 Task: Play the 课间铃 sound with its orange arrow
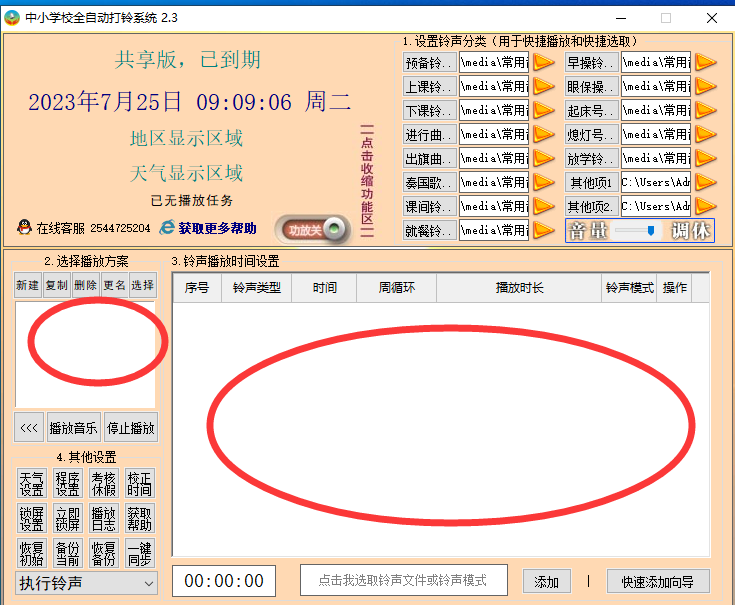tap(543, 206)
